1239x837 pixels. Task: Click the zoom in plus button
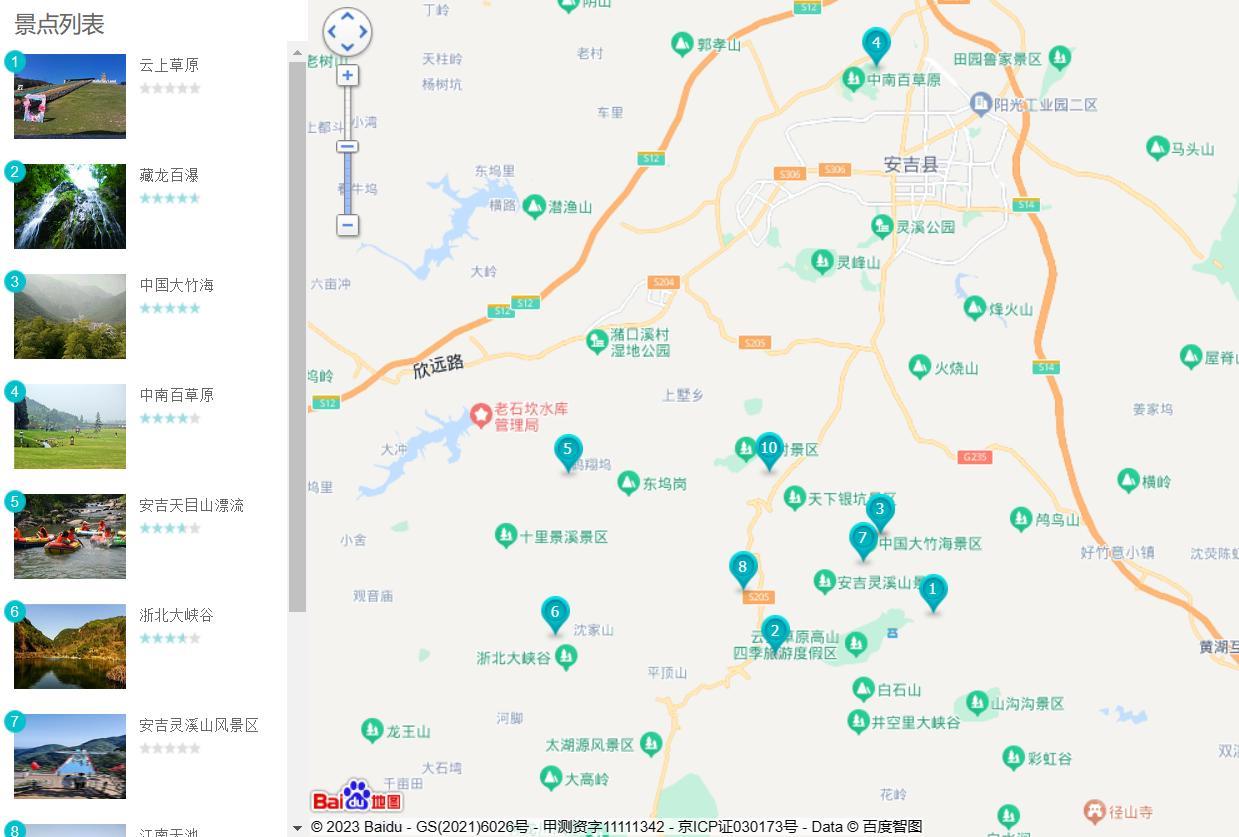(x=347, y=76)
